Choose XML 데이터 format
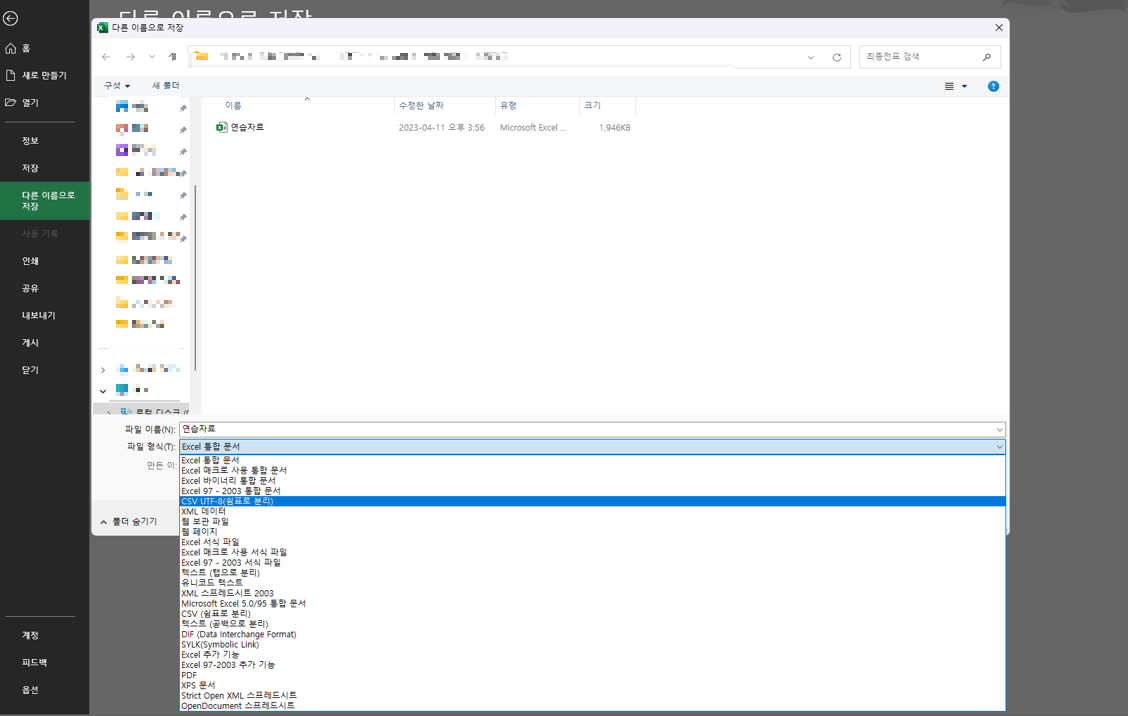1128x716 pixels. pyautogui.click(x=592, y=512)
